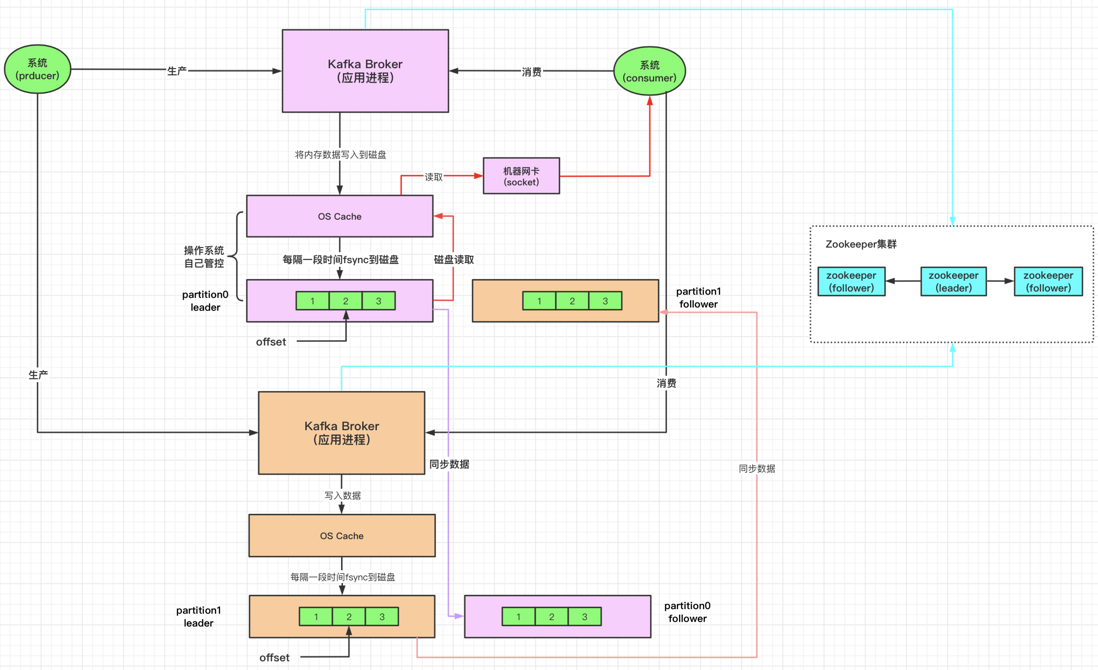Click the bold 同步数据 label beside the orange broker
The height and width of the screenshot is (670, 1098).
point(449,464)
